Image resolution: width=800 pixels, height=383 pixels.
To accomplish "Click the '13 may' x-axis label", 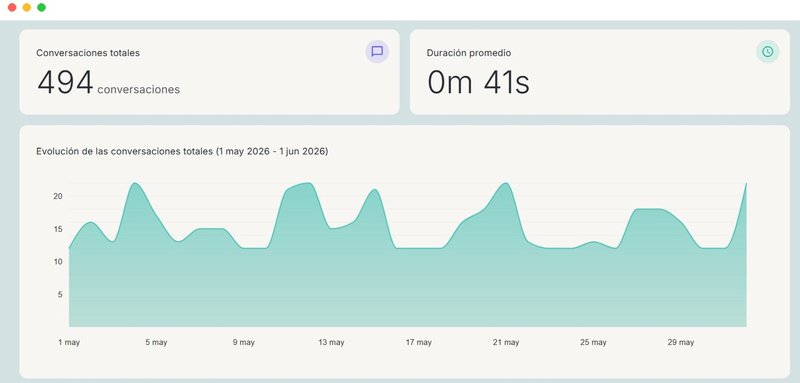I will (x=331, y=342).
